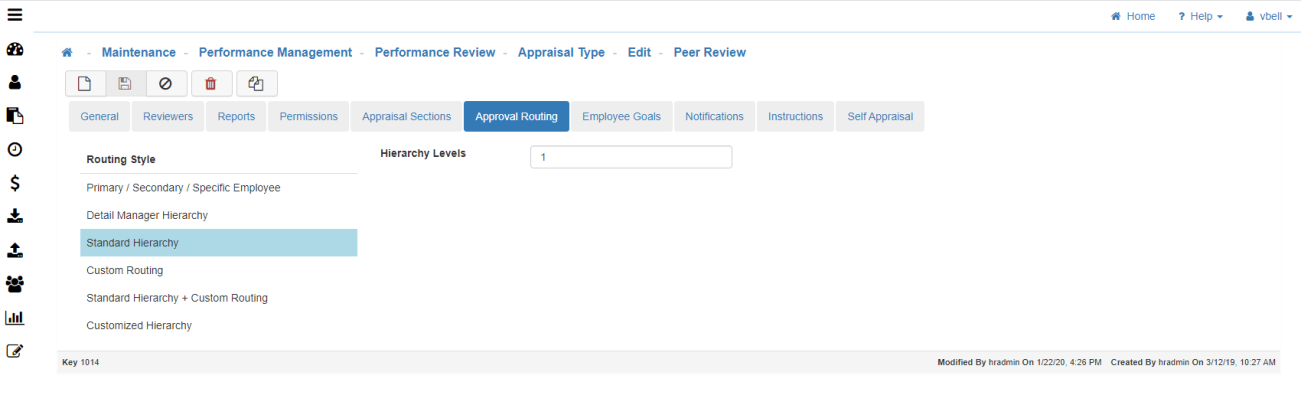Open the dollar sign sidebar icon
1301x395 pixels.
coord(15,183)
